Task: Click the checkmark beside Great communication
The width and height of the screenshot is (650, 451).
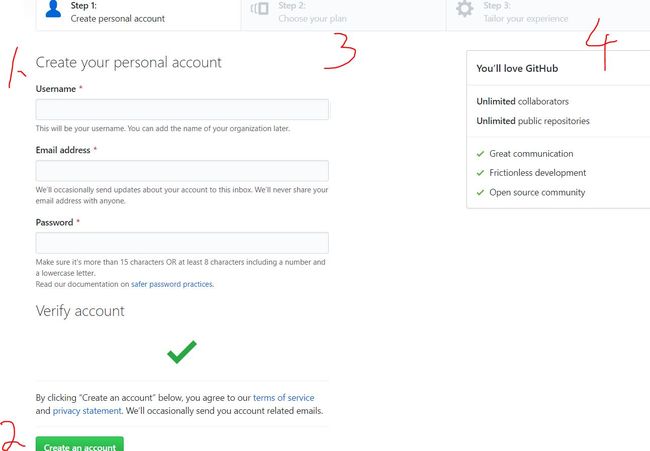Action: (480, 154)
